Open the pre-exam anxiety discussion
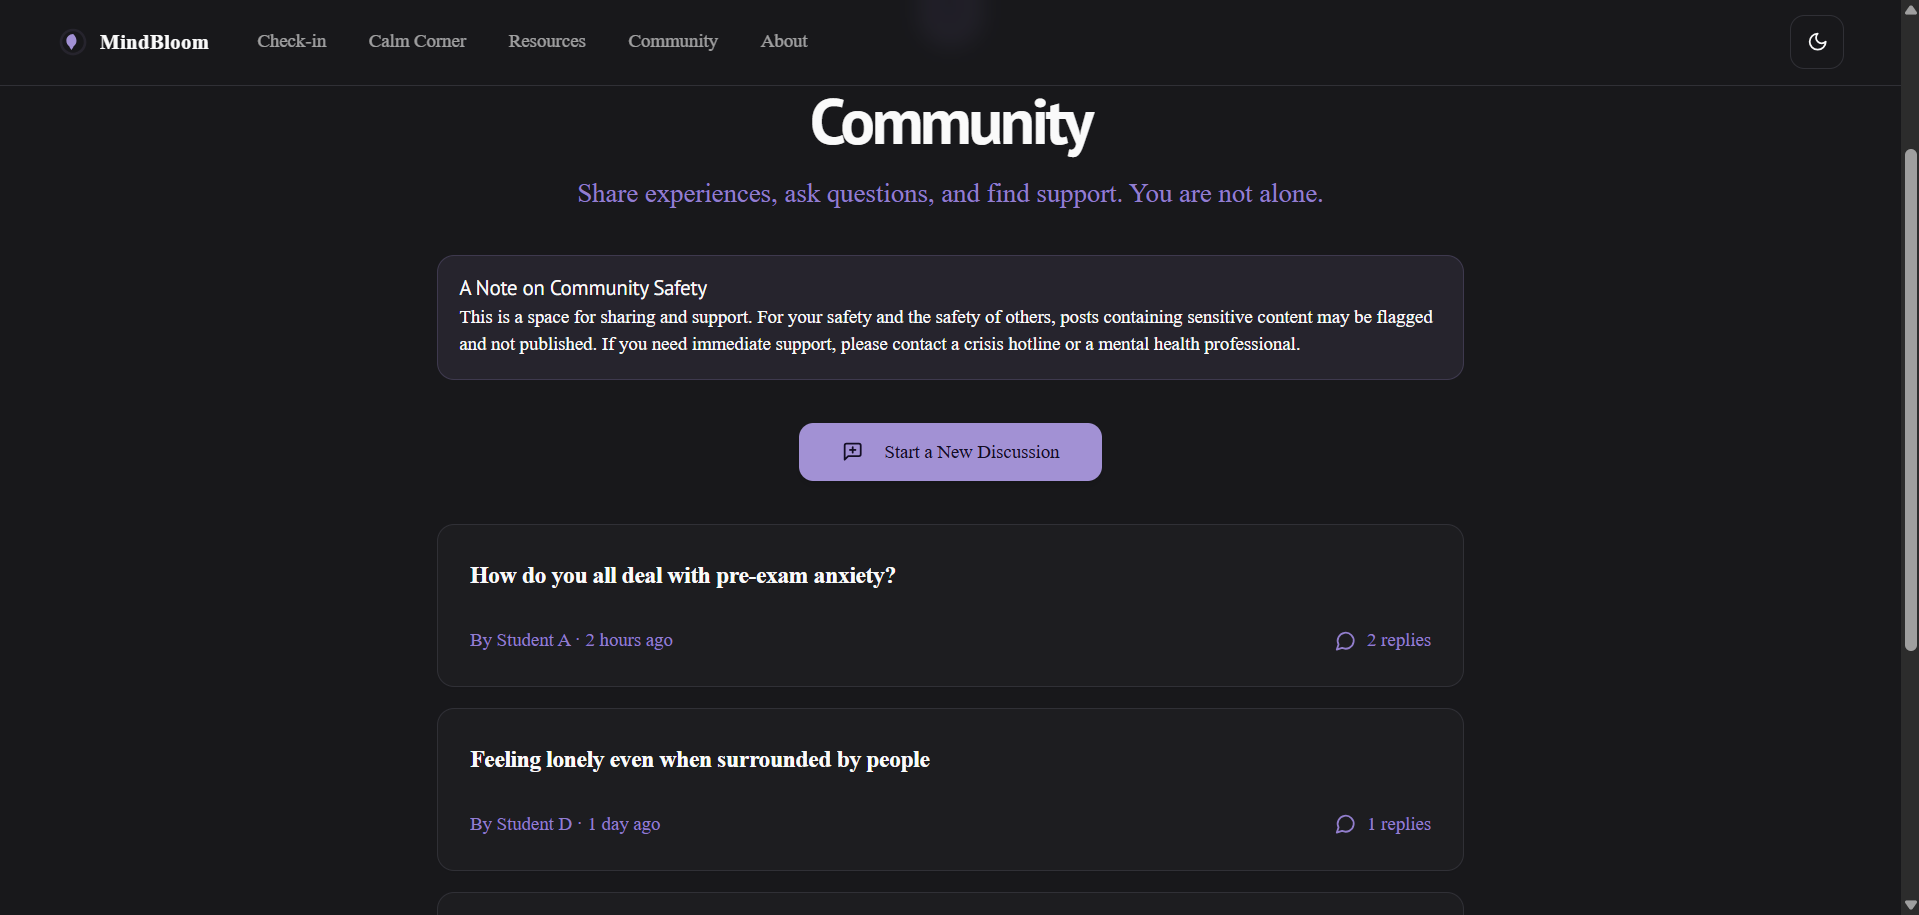The width and height of the screenshot is (1919, 915). (682, 576)
